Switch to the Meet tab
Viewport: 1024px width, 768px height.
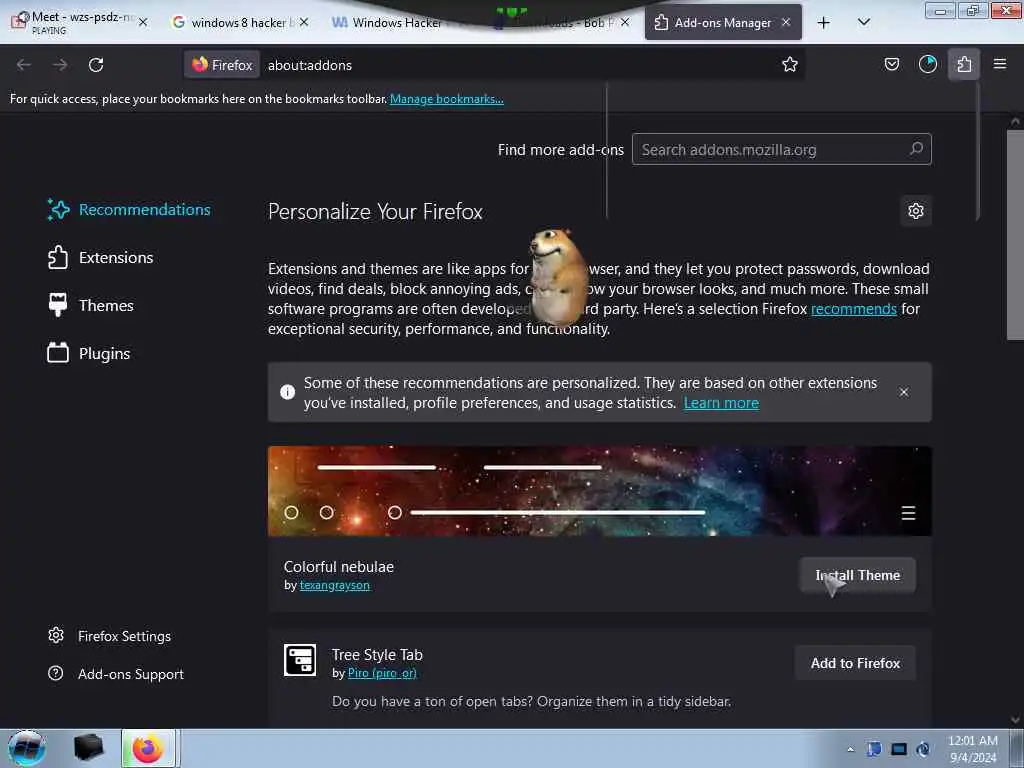[77, 22]
